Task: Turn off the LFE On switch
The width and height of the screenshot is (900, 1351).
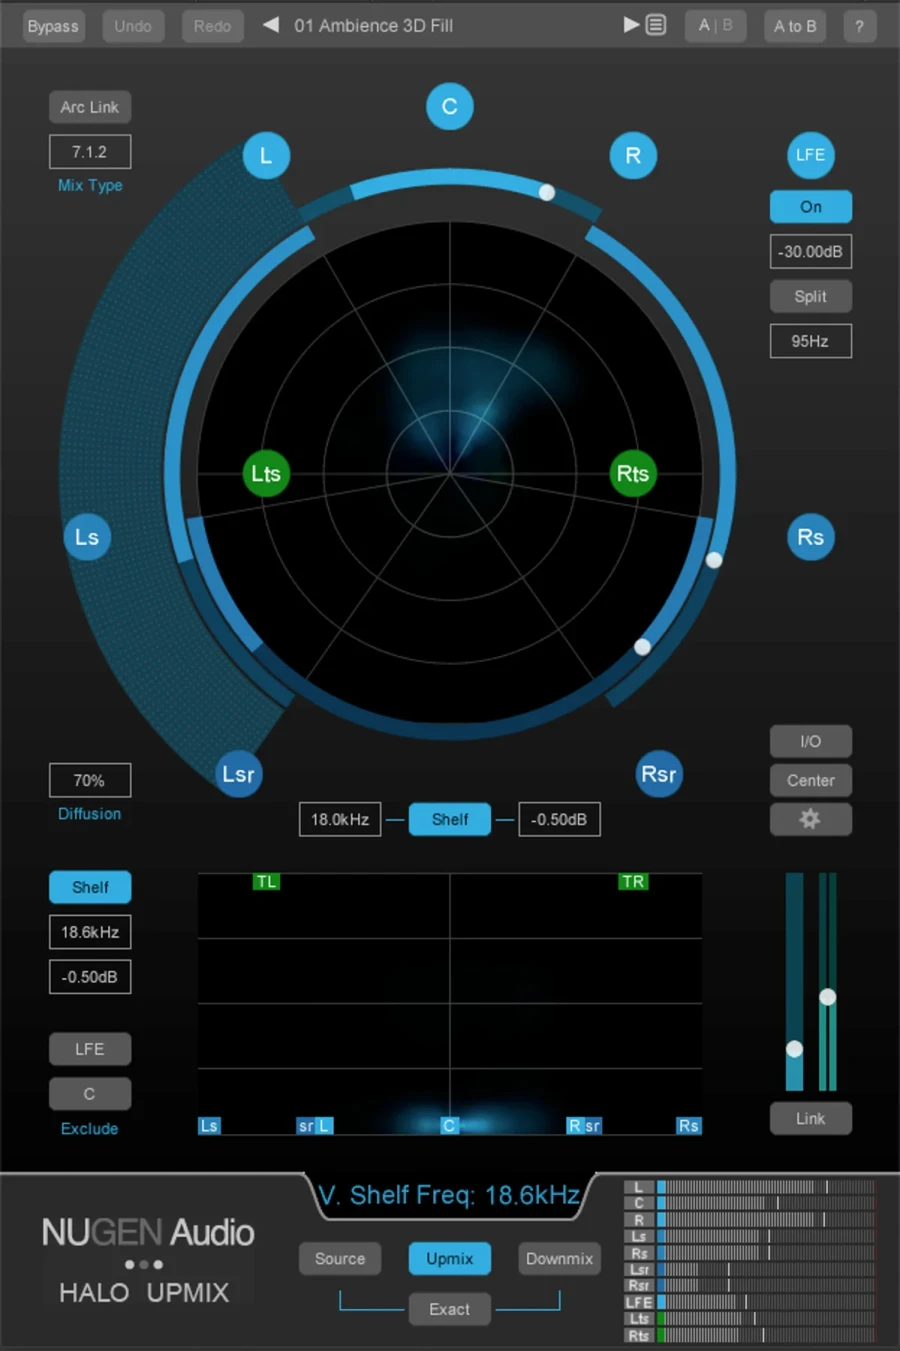Action: click(x=810, y=207)
